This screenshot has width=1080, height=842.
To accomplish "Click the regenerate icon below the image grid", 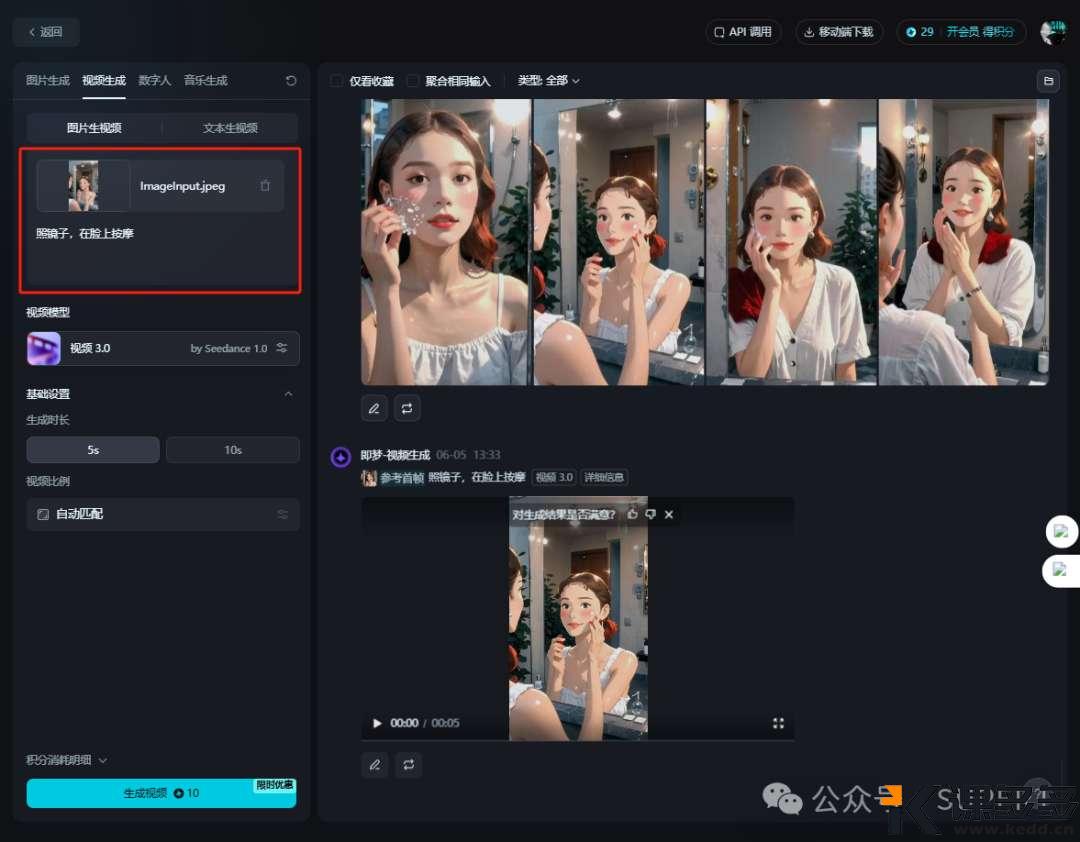I will tap(407, 408).
